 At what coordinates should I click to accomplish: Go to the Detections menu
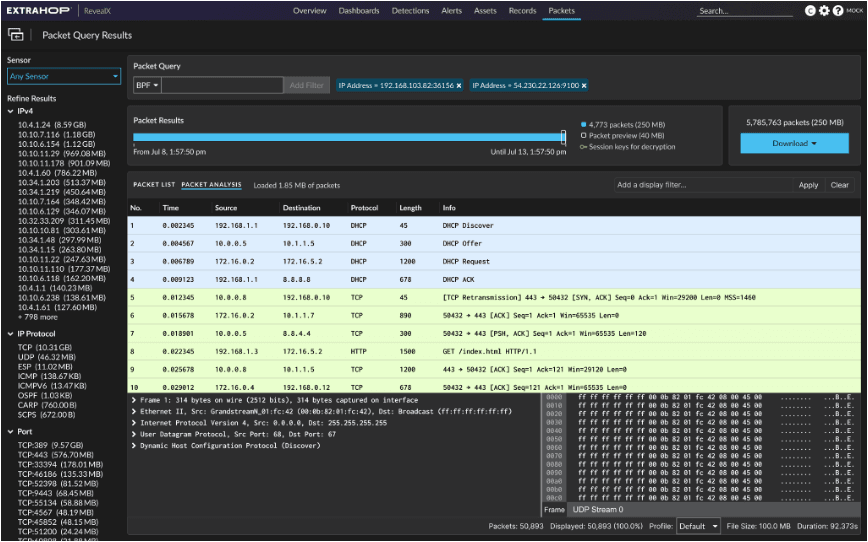(x=410, y=11)
